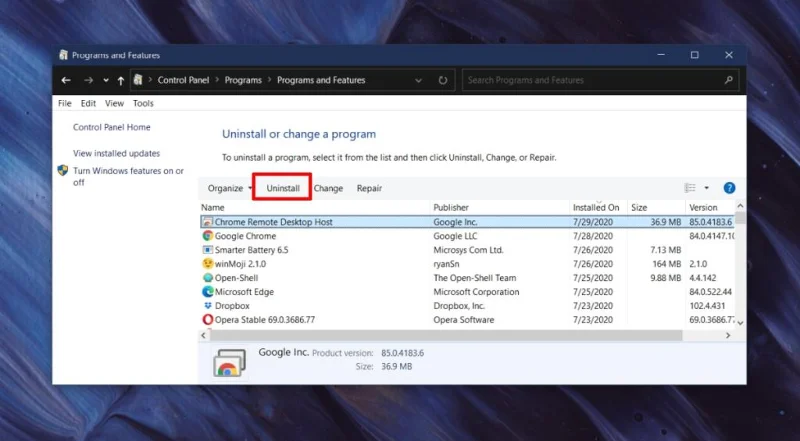The width and height of the screenshot is (800, 441).
Task: Select the Open-Shell entry name
Action: pyautogui.click(x=236, y=278)
